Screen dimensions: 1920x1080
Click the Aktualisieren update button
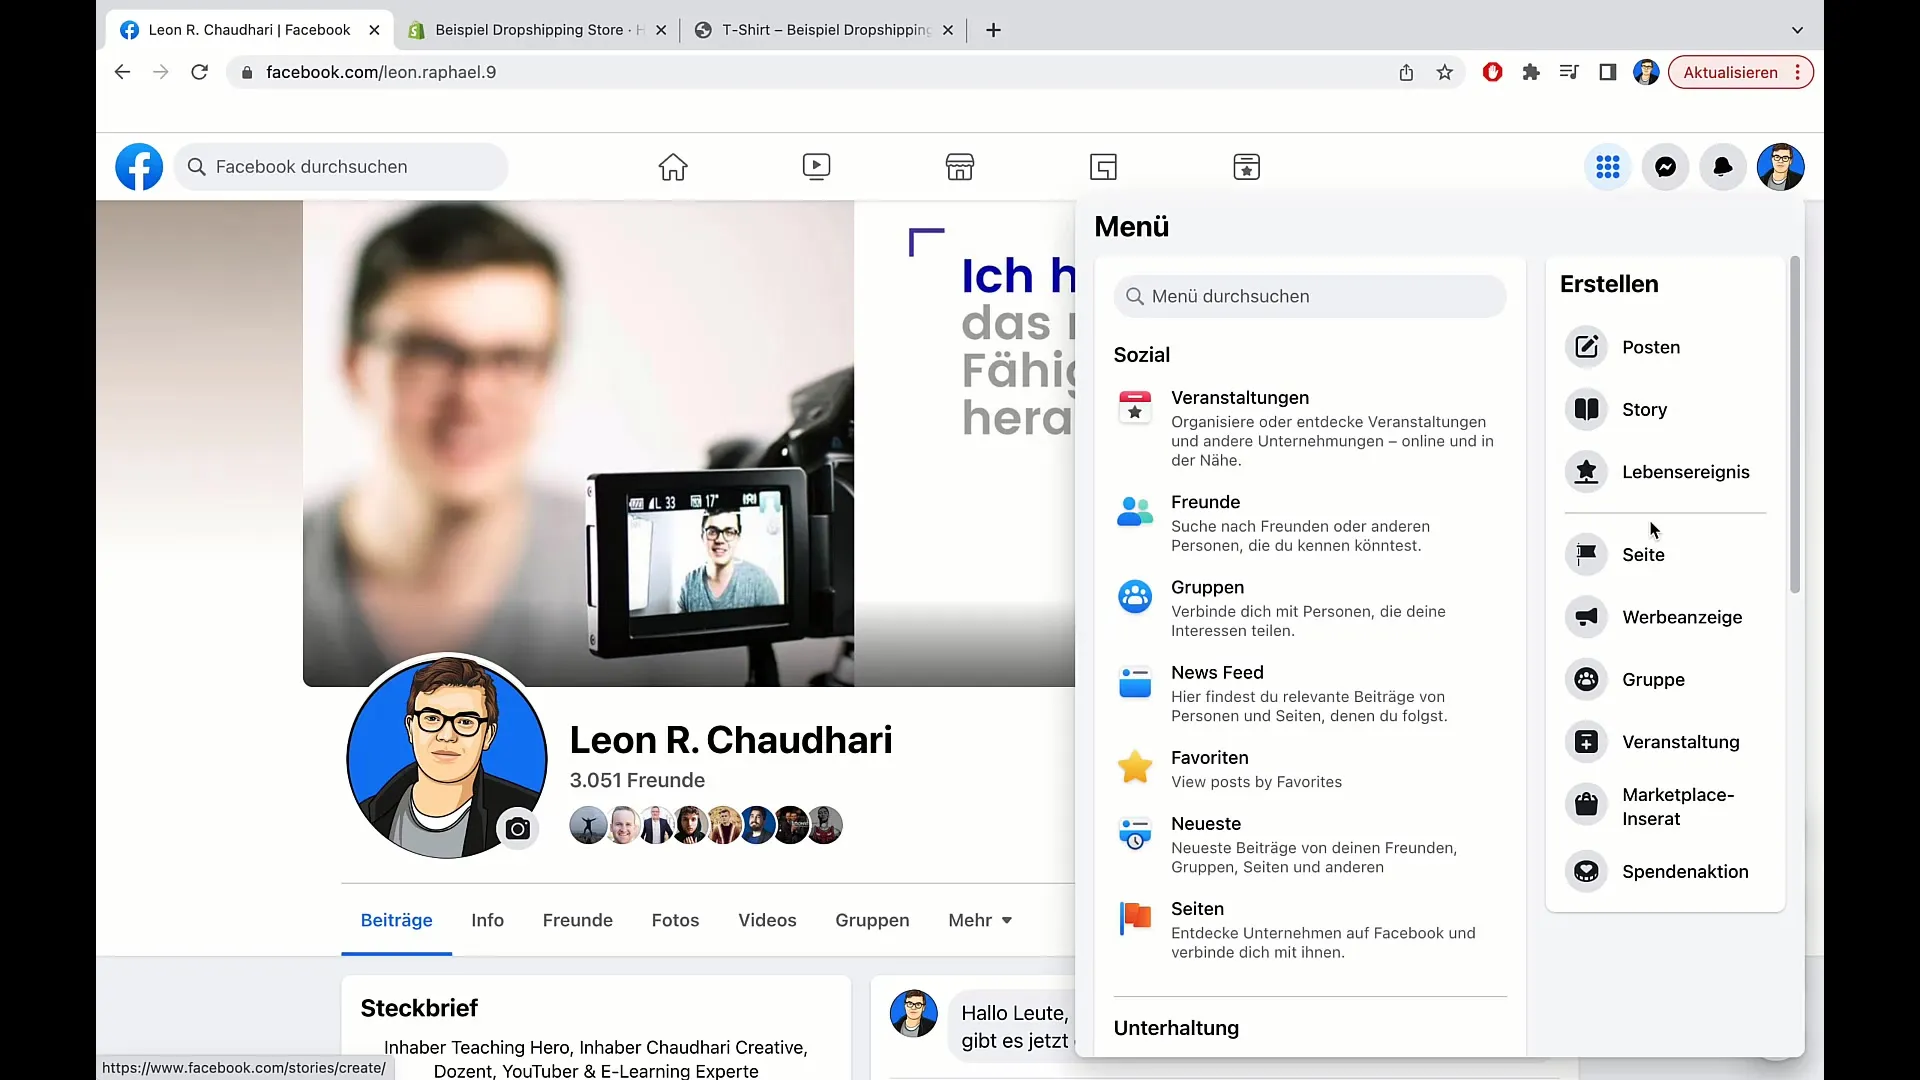click(1740, 72)
